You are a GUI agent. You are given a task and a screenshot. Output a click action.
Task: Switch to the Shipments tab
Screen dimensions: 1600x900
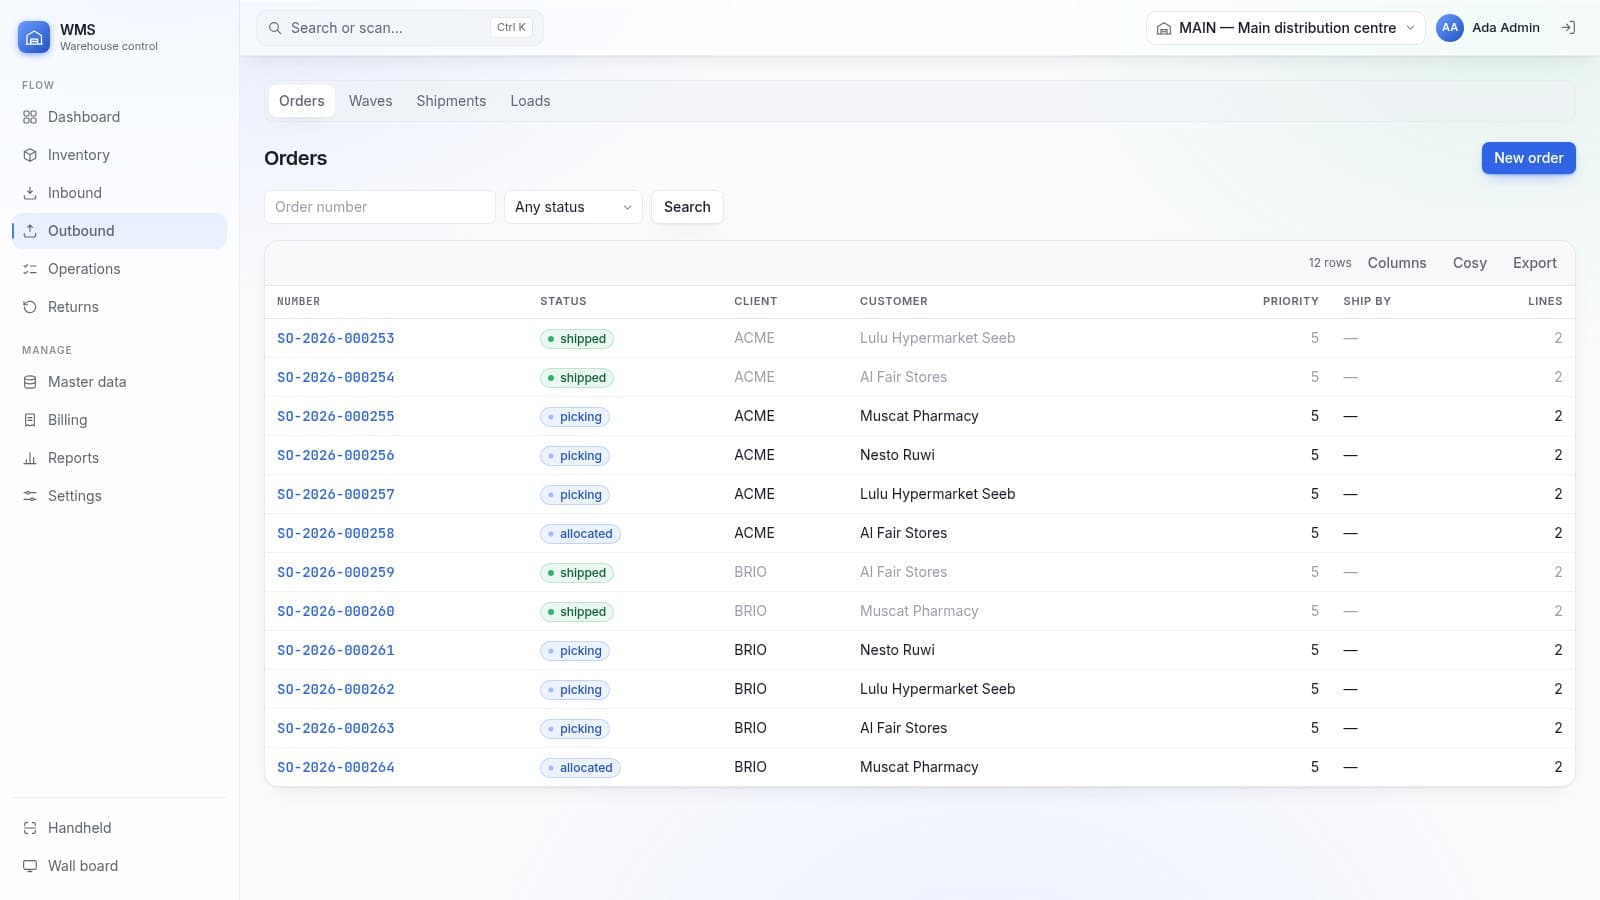pyautogui.click(x=451, y=101)
